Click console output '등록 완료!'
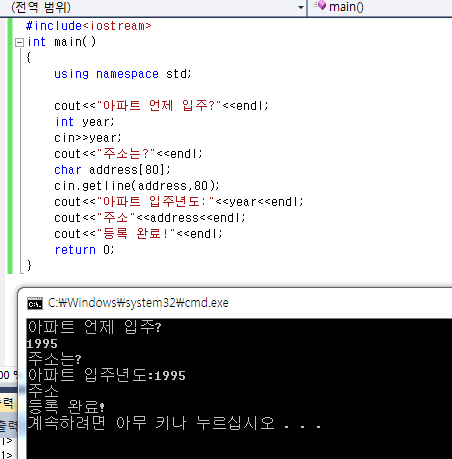Viewport: 452px width, 459px height. click(x=66, y=407)
